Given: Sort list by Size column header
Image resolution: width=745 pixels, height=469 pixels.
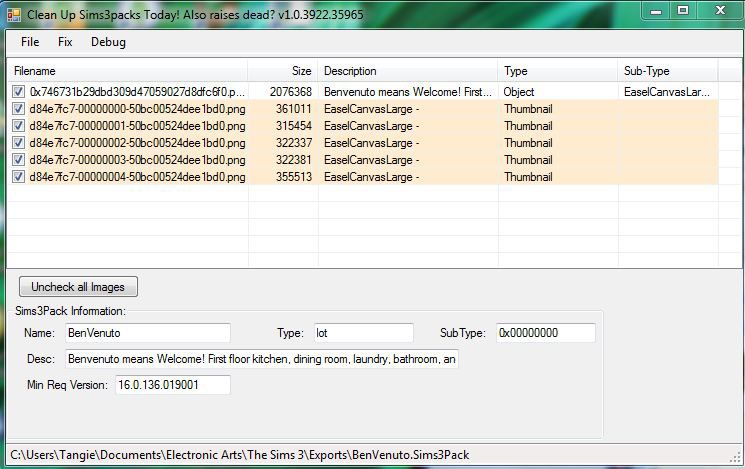Looking at the screenshot, I should pos(283,71).
